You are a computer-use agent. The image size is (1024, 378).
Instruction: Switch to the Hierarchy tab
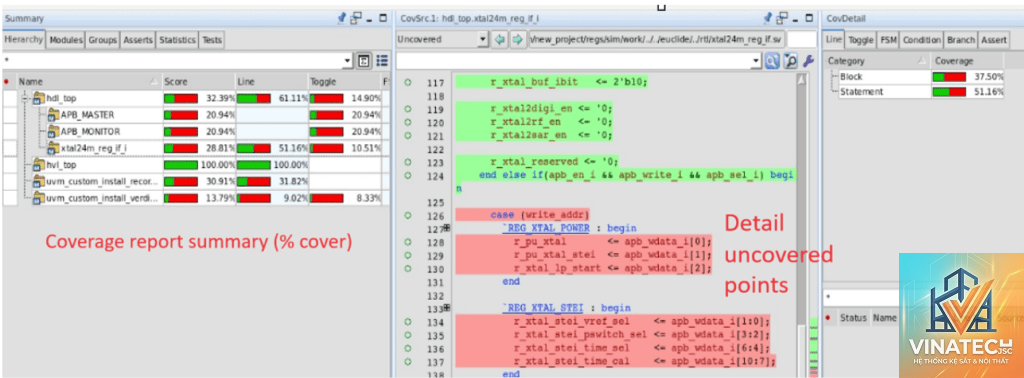pos(24,40)
